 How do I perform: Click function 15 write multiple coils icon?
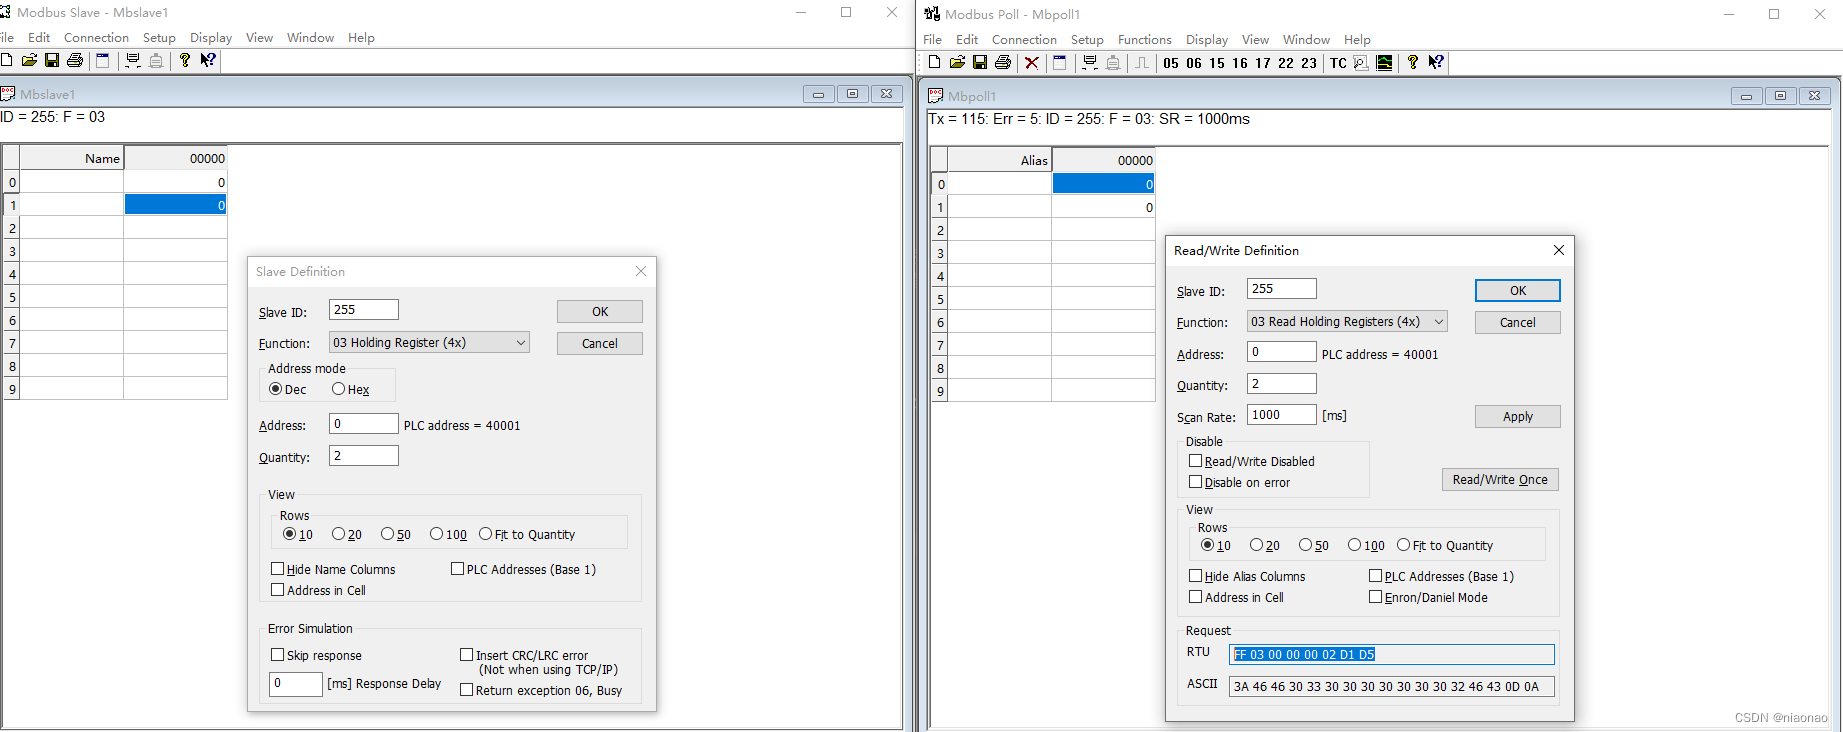(x=1217, y=63)
